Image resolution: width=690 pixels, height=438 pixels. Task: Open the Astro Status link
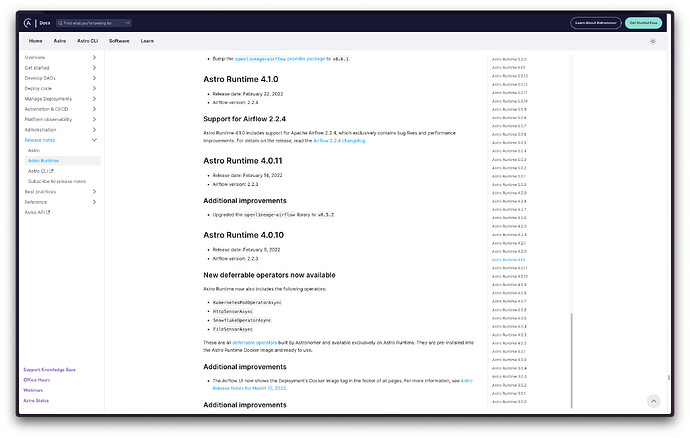click(x=36, y=401)
